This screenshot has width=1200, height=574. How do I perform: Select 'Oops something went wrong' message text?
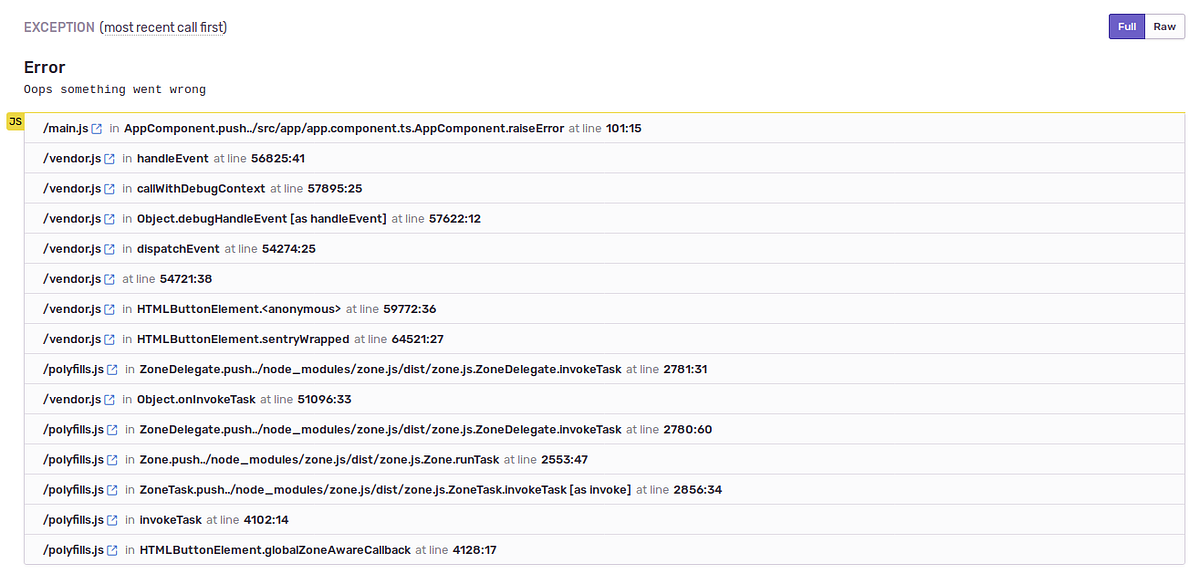115,90
